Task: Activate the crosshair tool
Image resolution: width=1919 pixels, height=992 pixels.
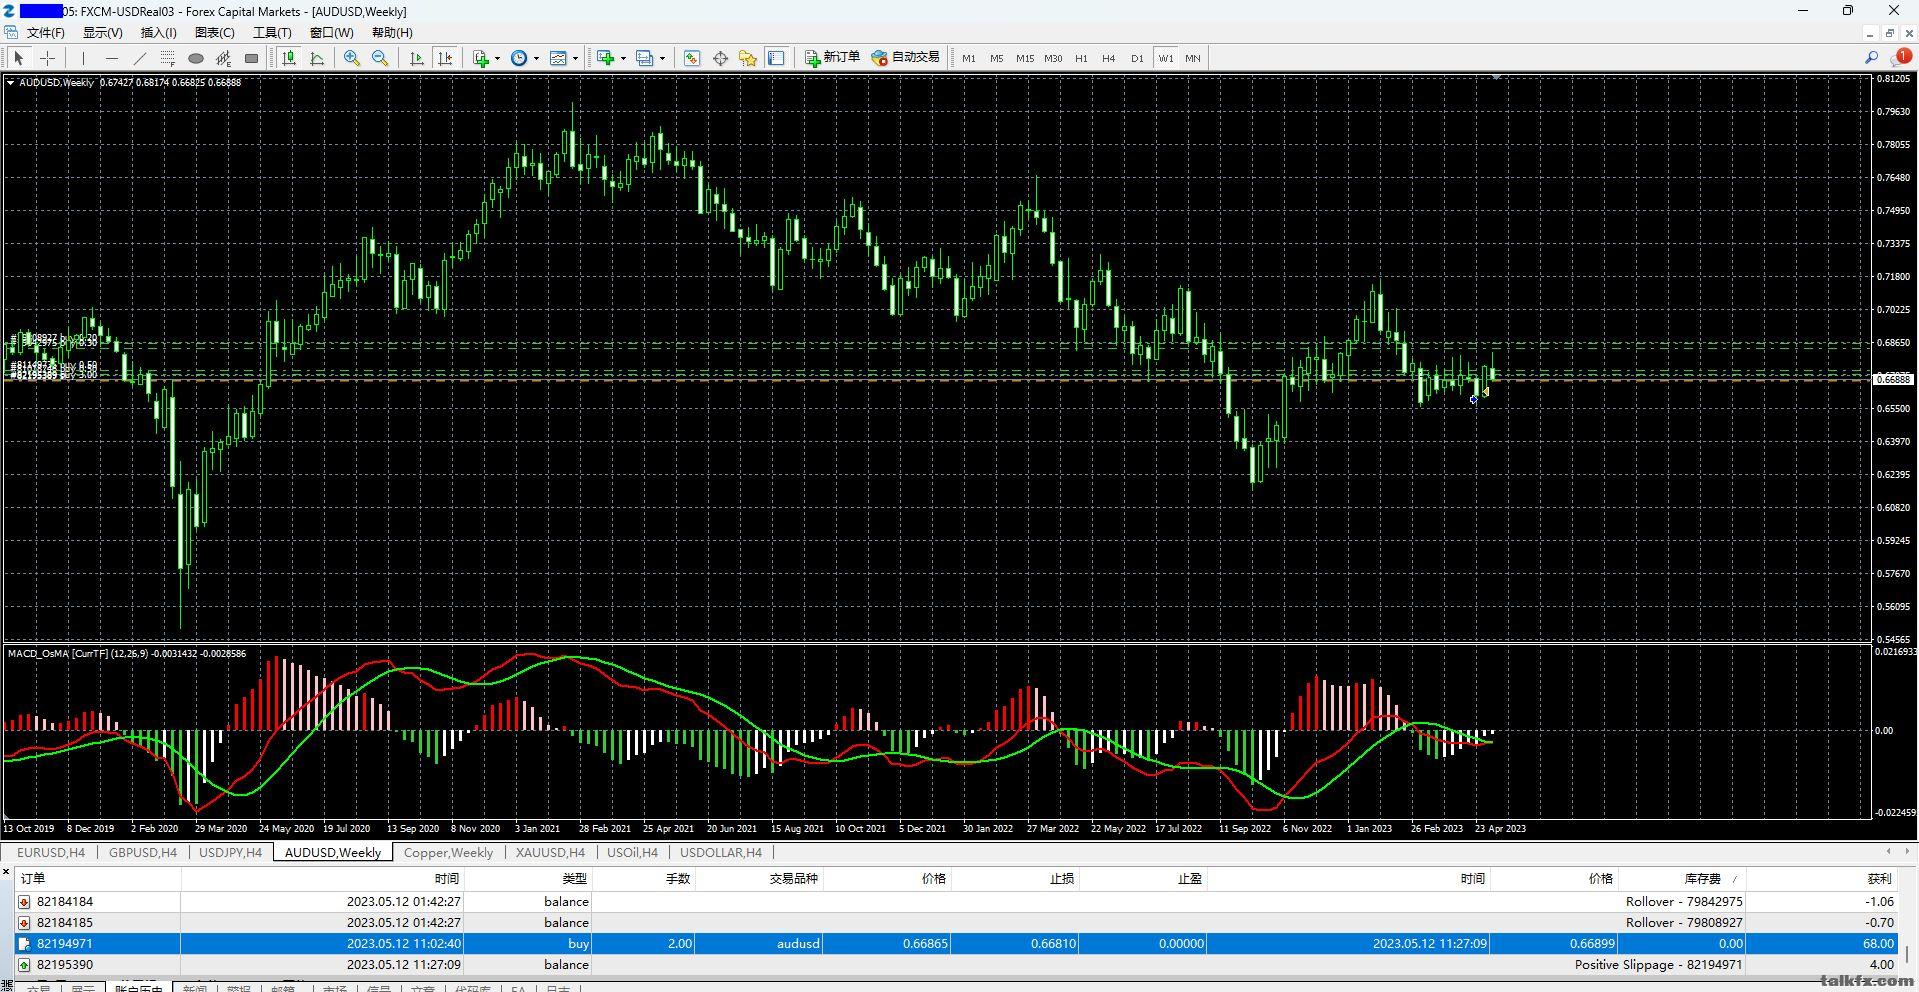Action: point(47,58)
